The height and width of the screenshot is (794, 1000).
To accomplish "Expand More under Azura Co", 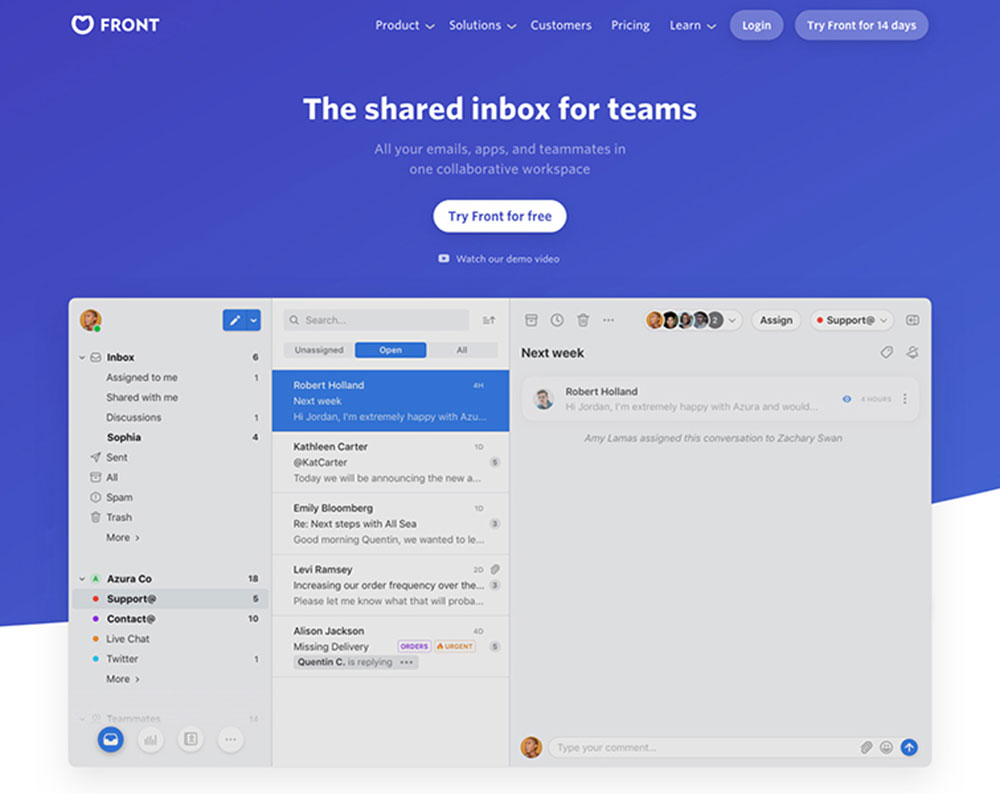I will coord(122,679).
